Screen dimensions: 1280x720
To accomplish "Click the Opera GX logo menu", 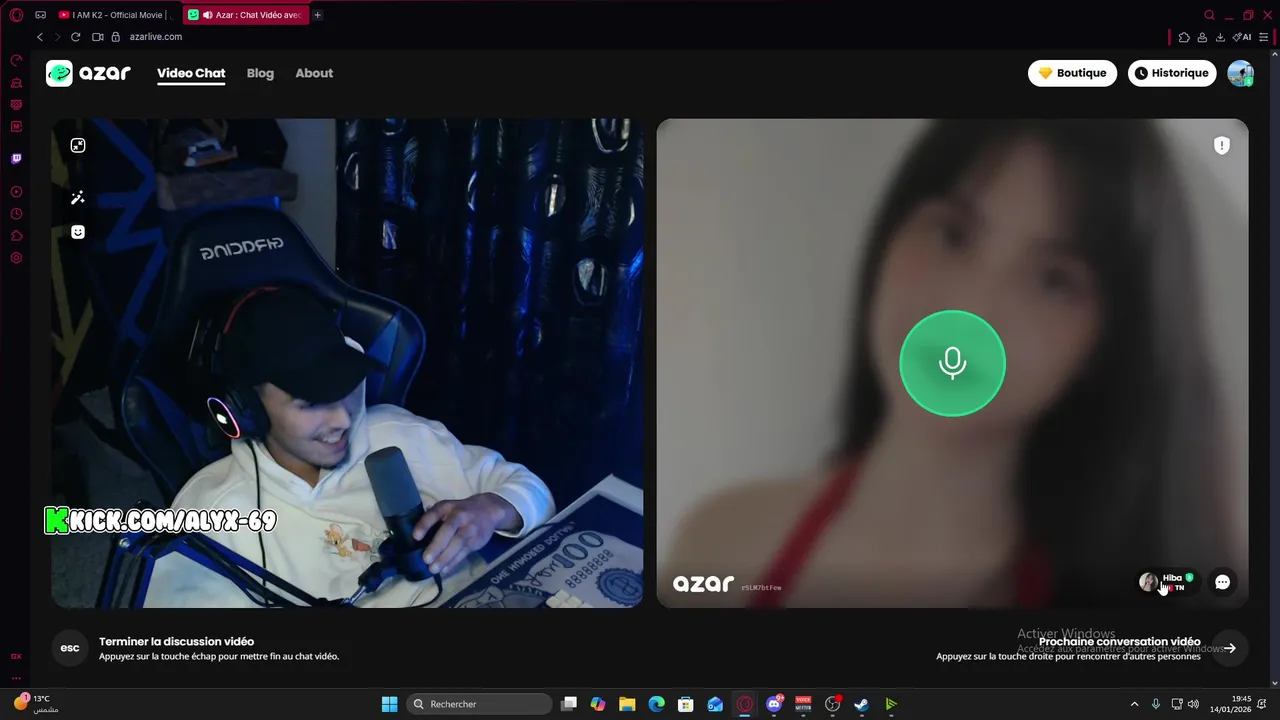I will (x=16, y=15).
